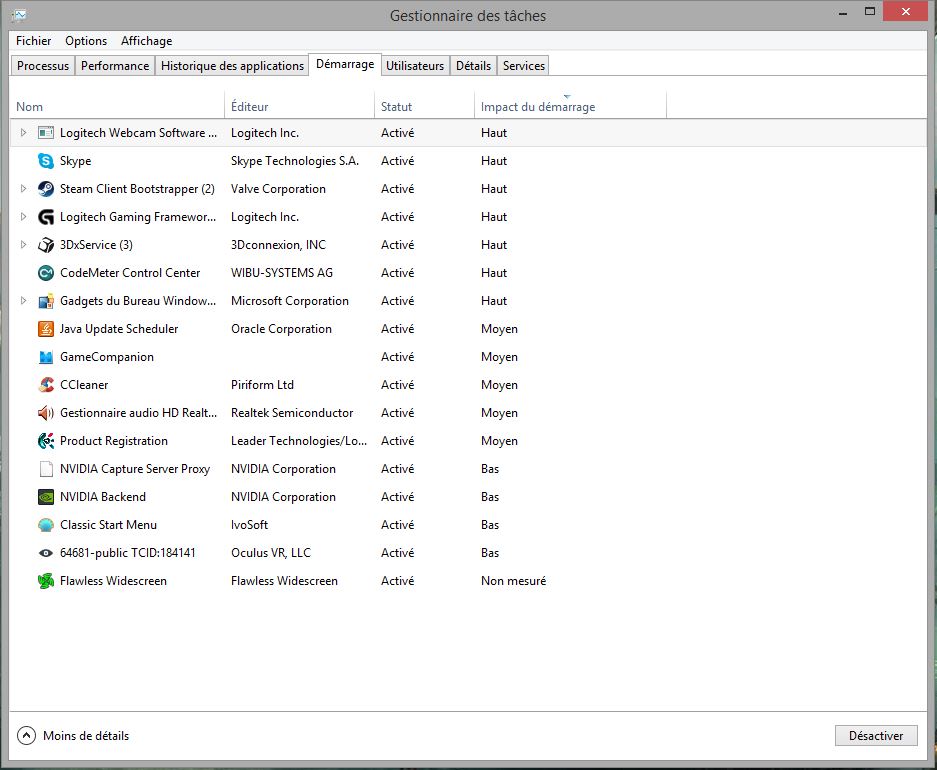937x770 pixels.
Task: Select the Flawless Widescreen name entry
Action: (x=114, y=581)
